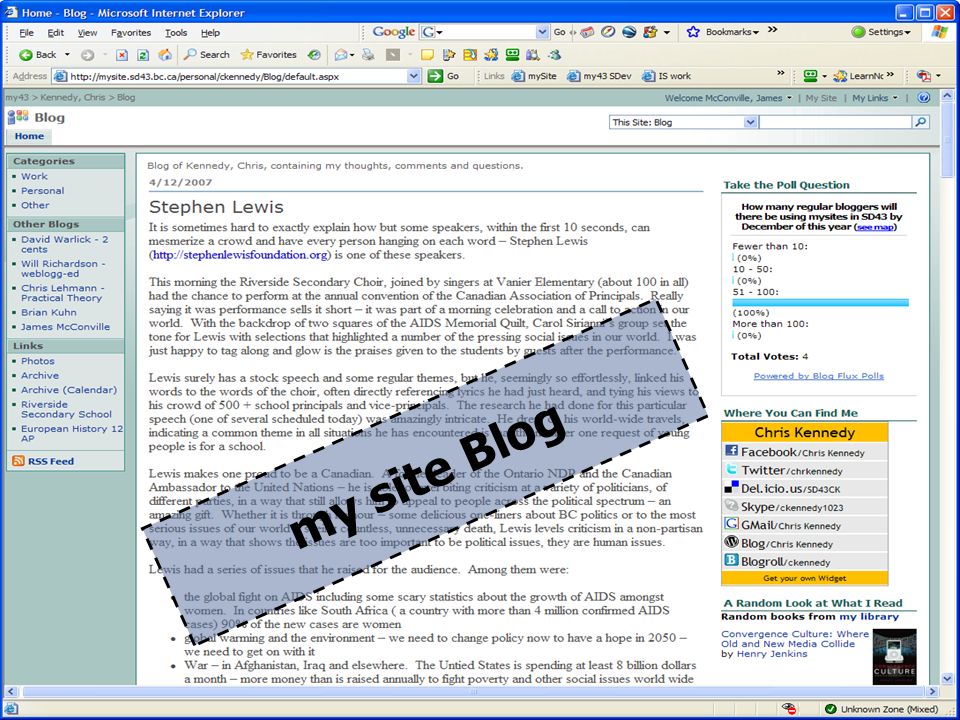Open the Favorites menu

click(x=130, y=33)
